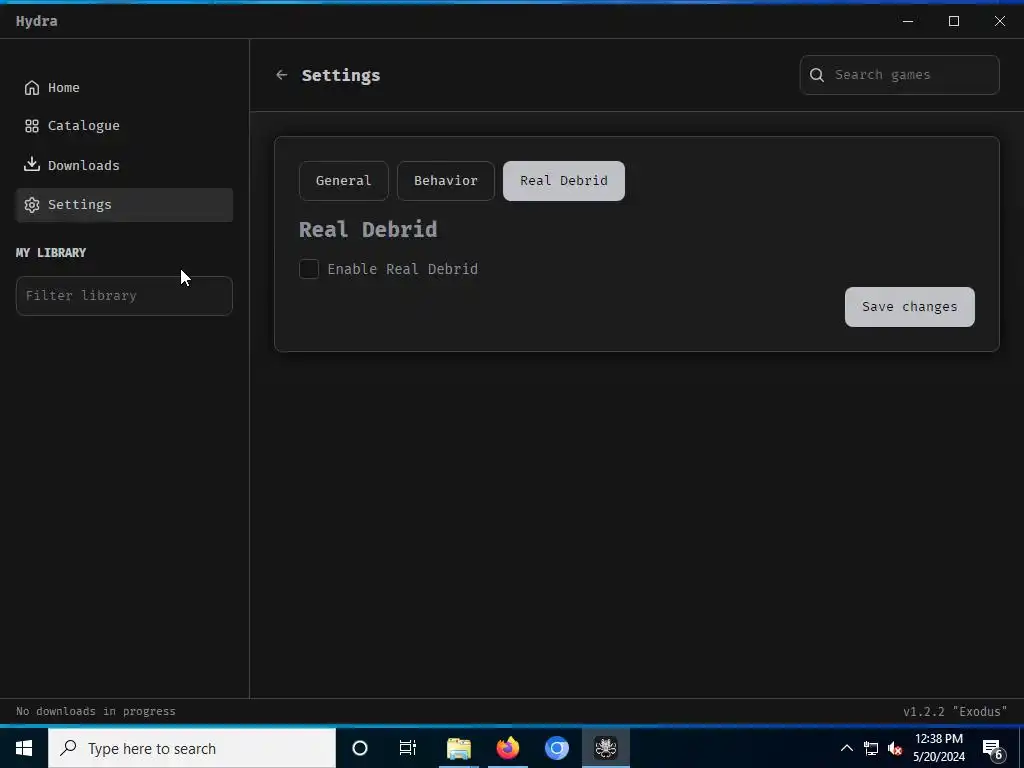Image resolution: width=1024 pixels, height=768 pixels.
Task: Open the Windows Start menu
Action: (x=24, y=748)
